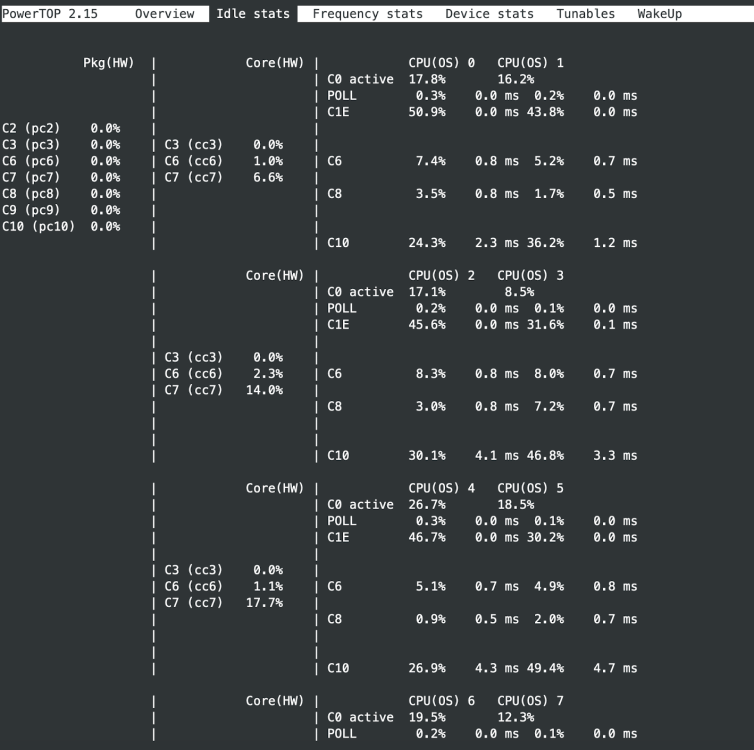Switch to the WakeUp tab
Screen dimensions: 754x750
[x=659, y=14]
